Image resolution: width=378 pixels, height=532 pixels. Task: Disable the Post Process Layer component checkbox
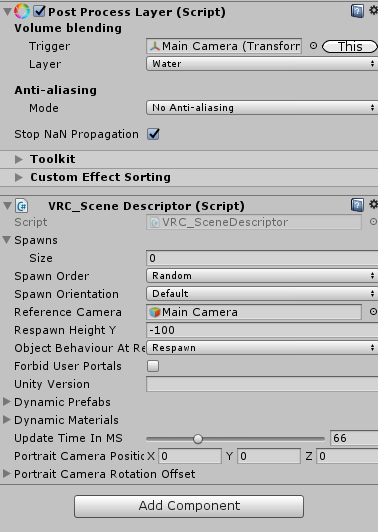point(39,12)
